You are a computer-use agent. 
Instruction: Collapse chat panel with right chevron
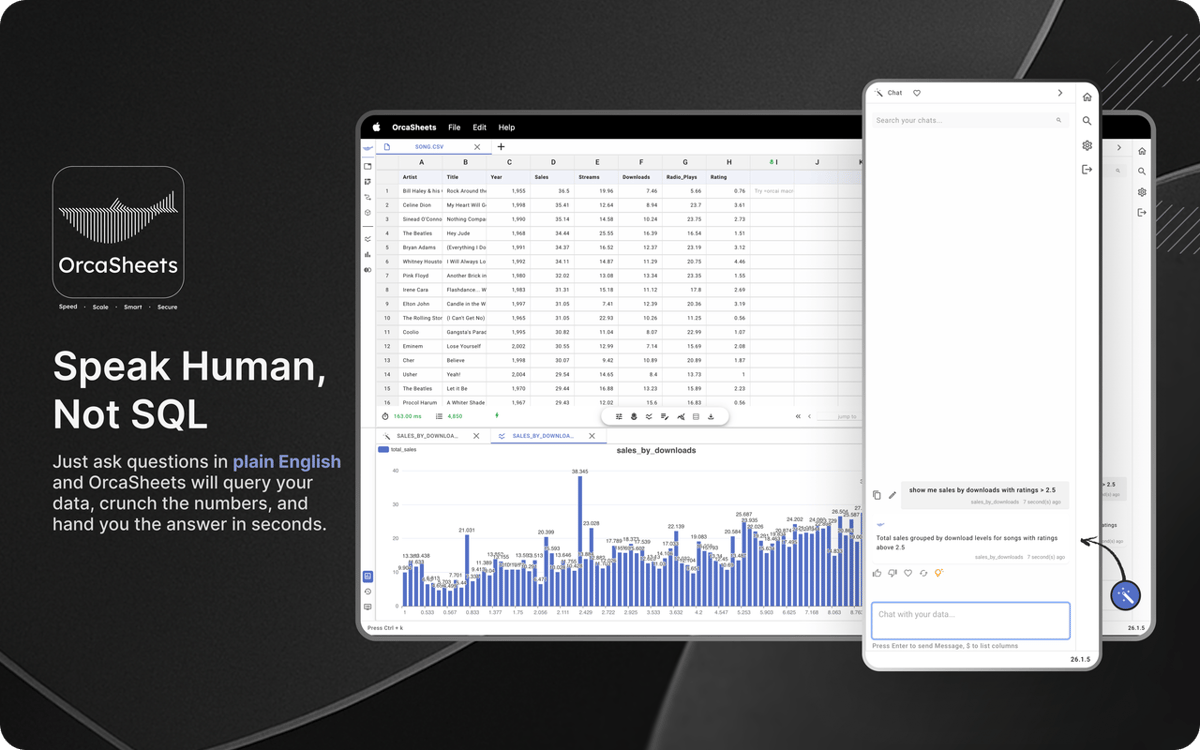click(1060, 93)
